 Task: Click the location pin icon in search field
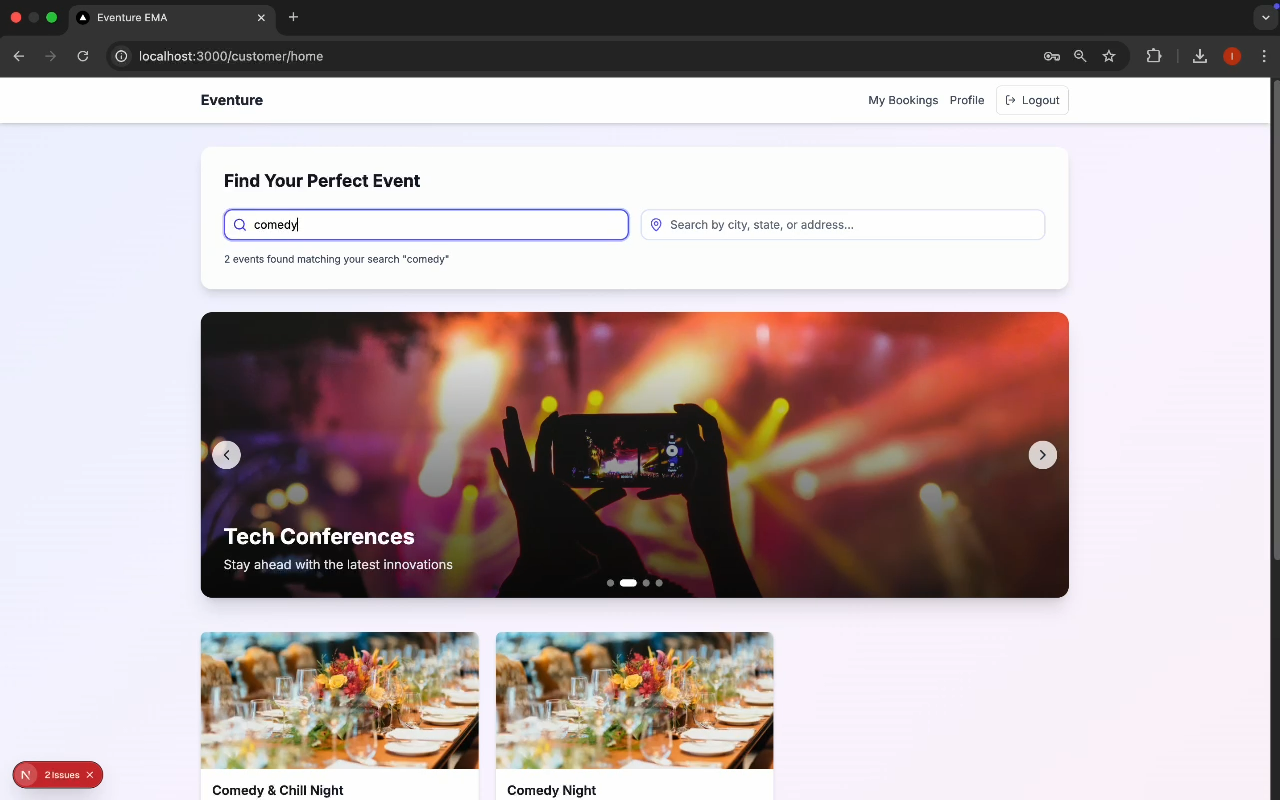point(656,225)
